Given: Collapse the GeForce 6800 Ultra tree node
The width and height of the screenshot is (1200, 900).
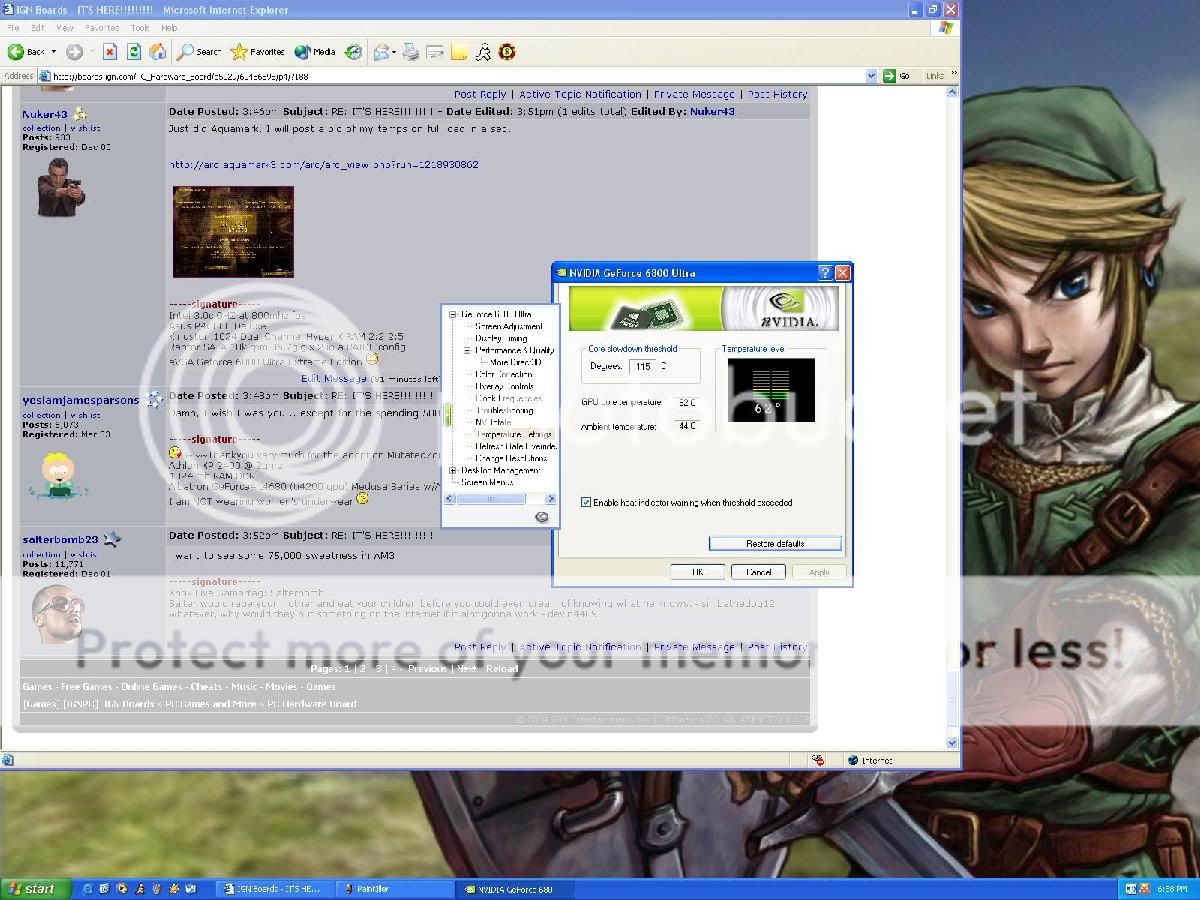Looking at the screenshot, I should (453, 315).
